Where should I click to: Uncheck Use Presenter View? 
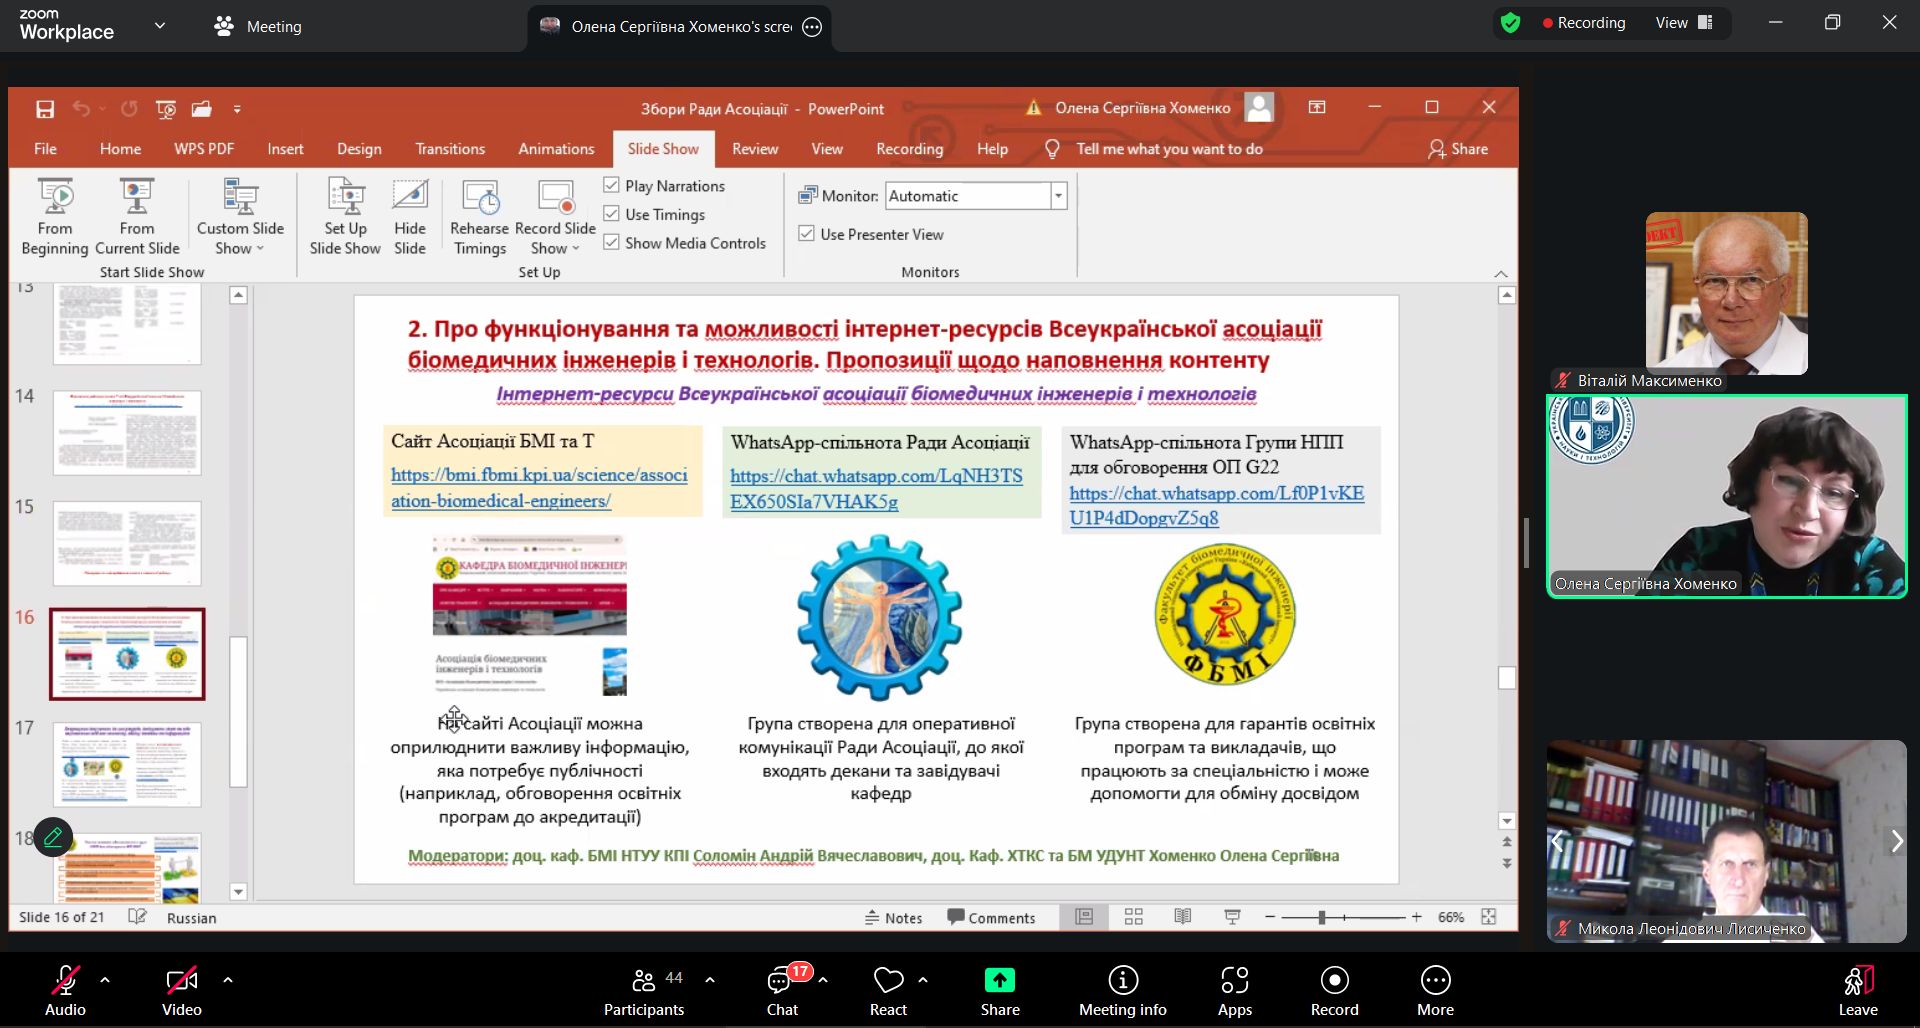click(x=807, y=234)
